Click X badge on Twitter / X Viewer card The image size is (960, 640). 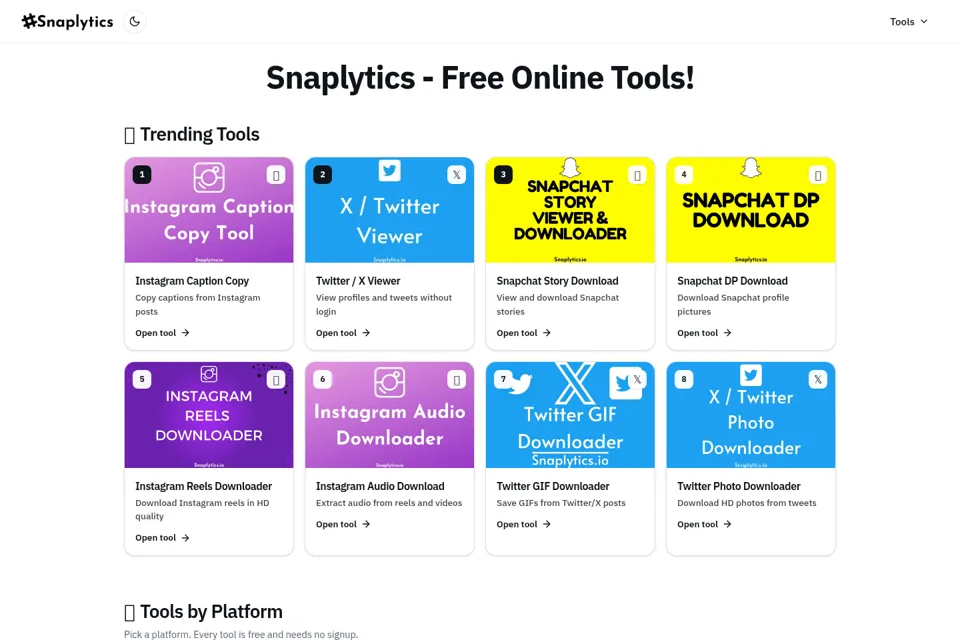pos(457,175)
